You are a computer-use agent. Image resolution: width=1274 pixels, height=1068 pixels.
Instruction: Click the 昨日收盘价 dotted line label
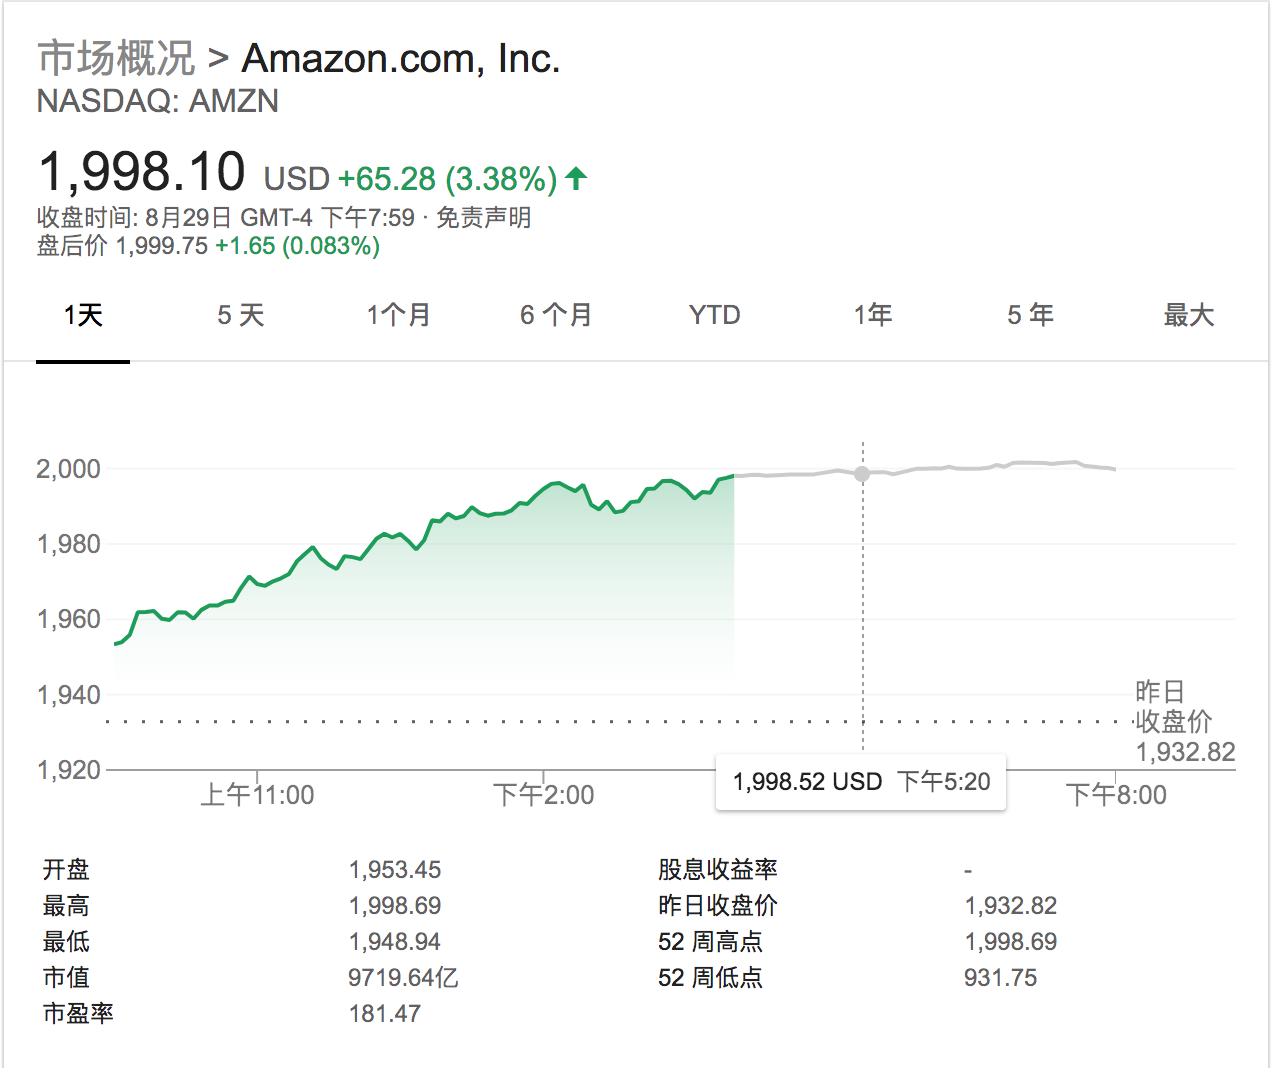[x=1185, y=722]
